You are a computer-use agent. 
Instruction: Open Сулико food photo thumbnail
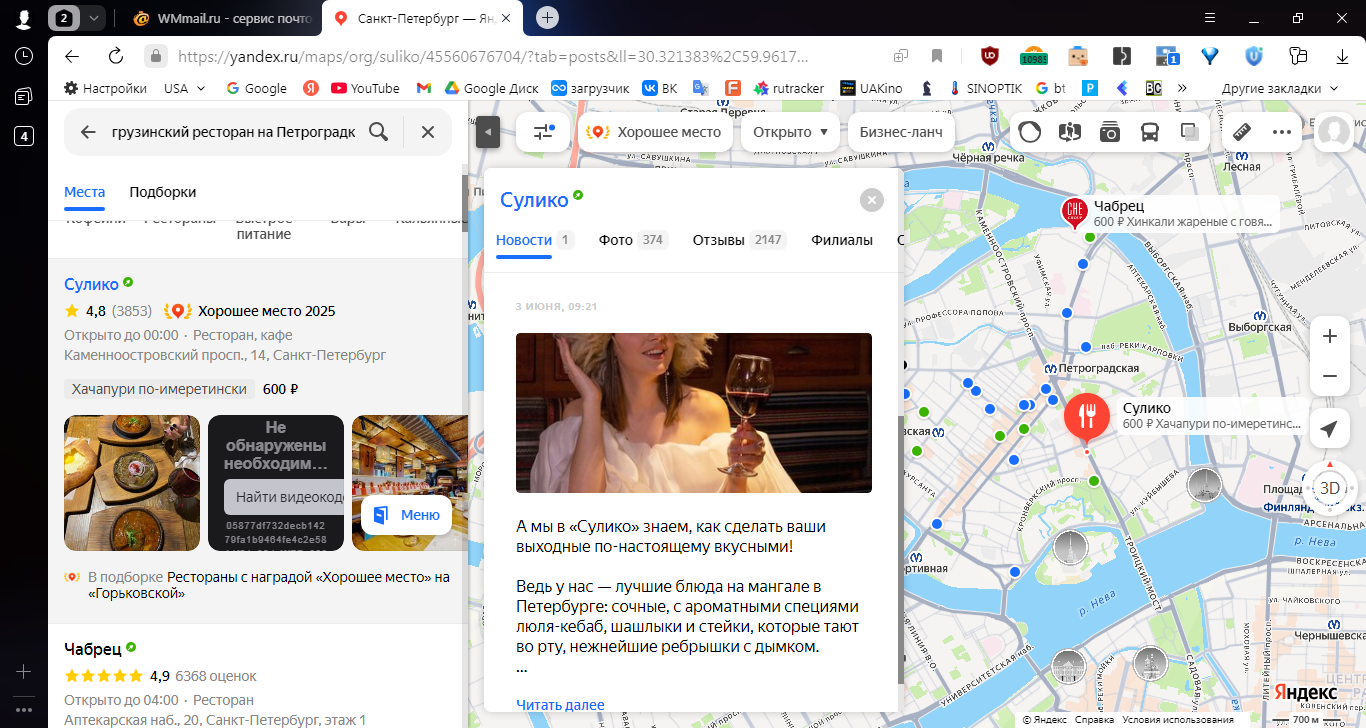[132, 483]
